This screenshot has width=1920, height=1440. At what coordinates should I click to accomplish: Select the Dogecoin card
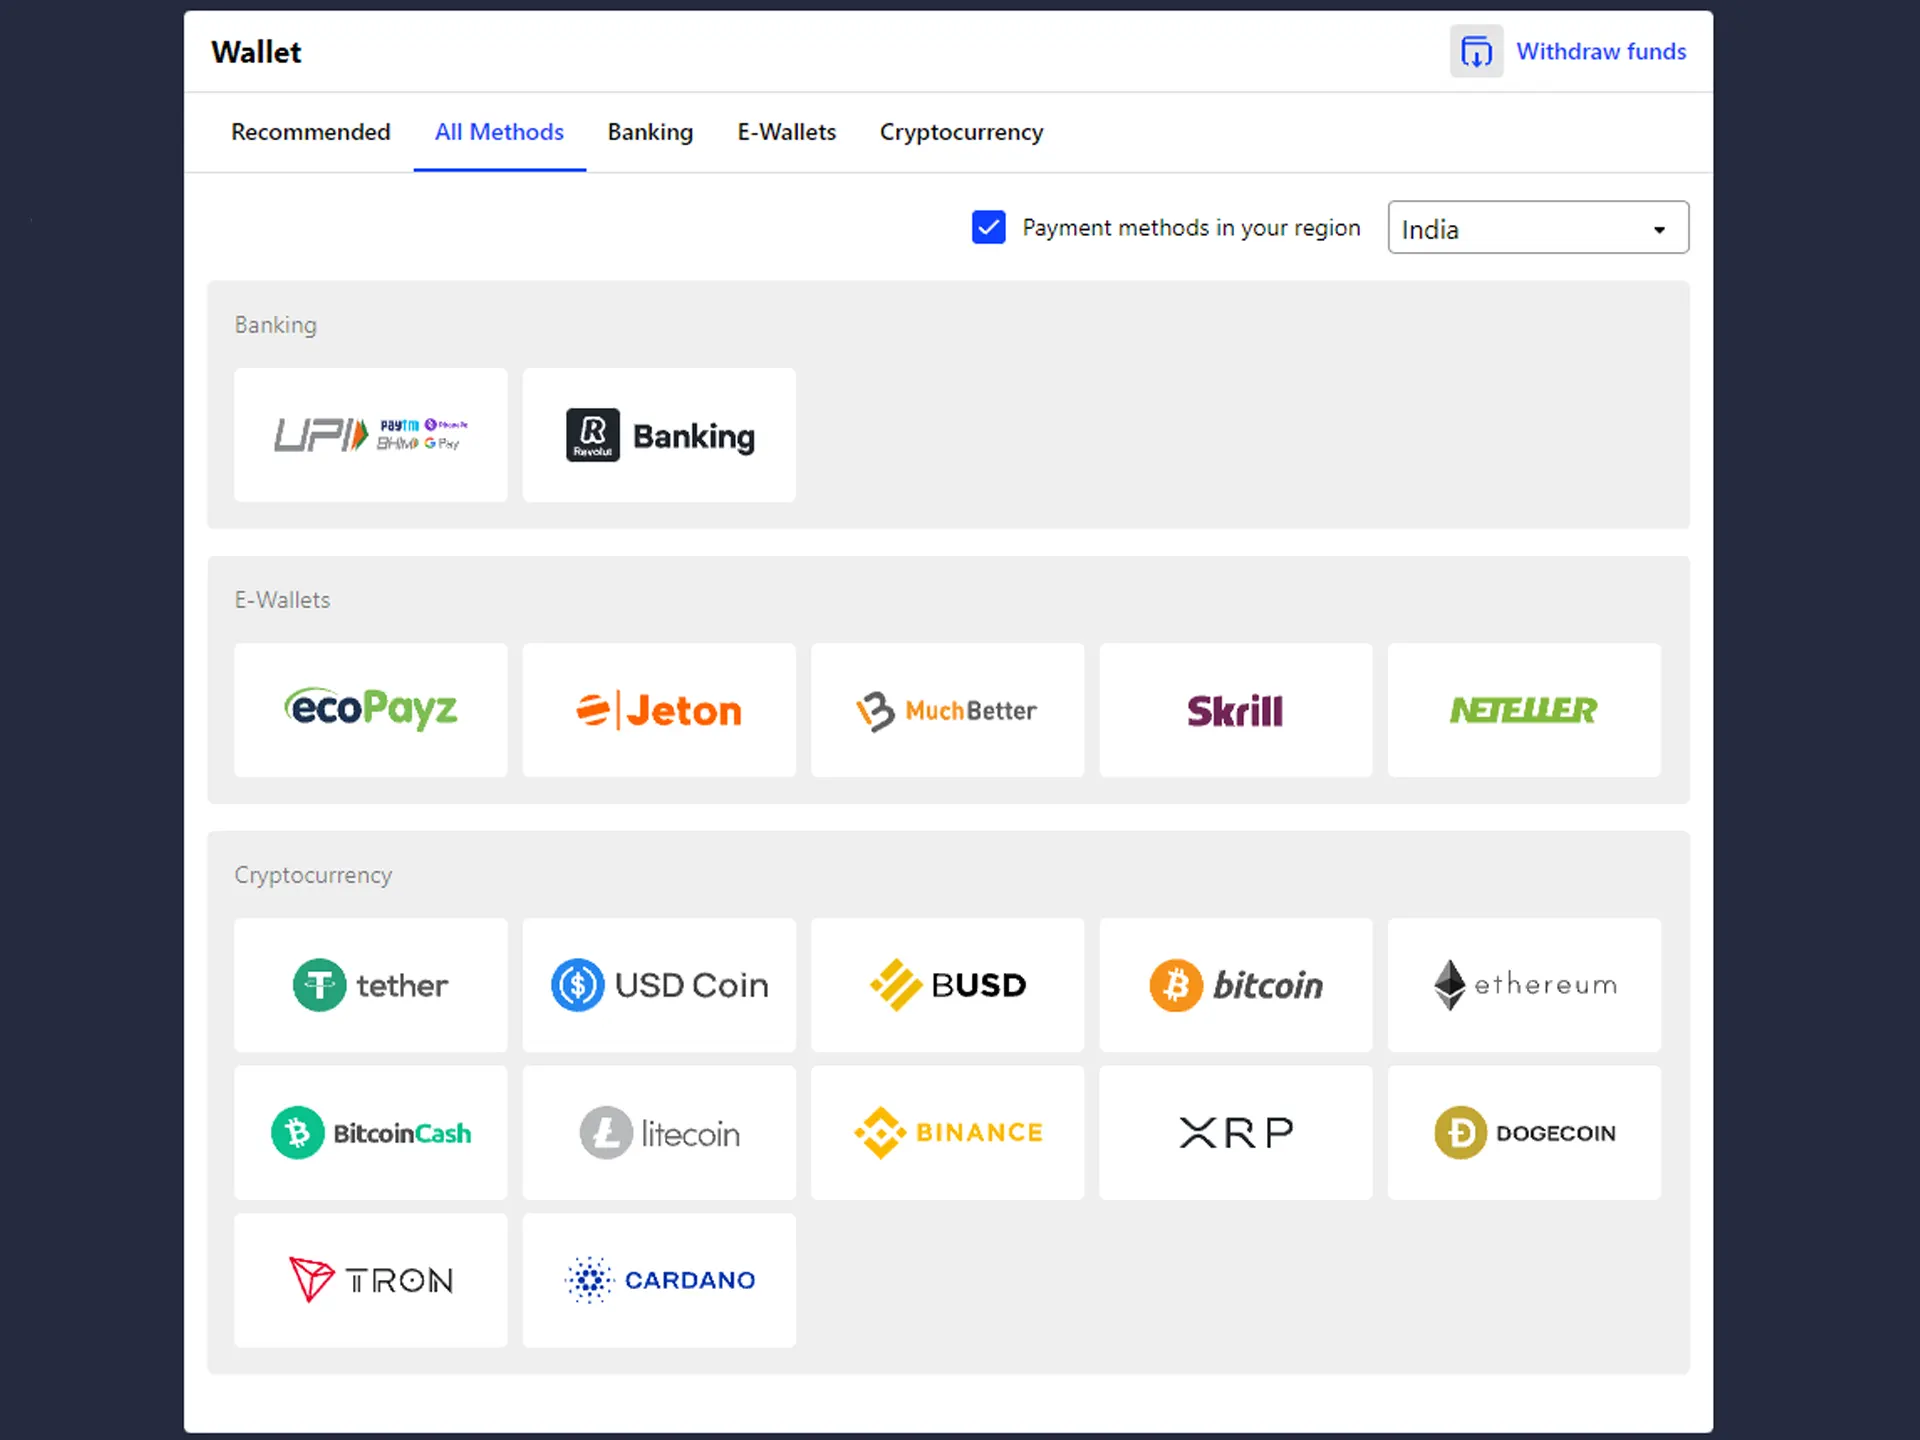tap(1524, 1133)
